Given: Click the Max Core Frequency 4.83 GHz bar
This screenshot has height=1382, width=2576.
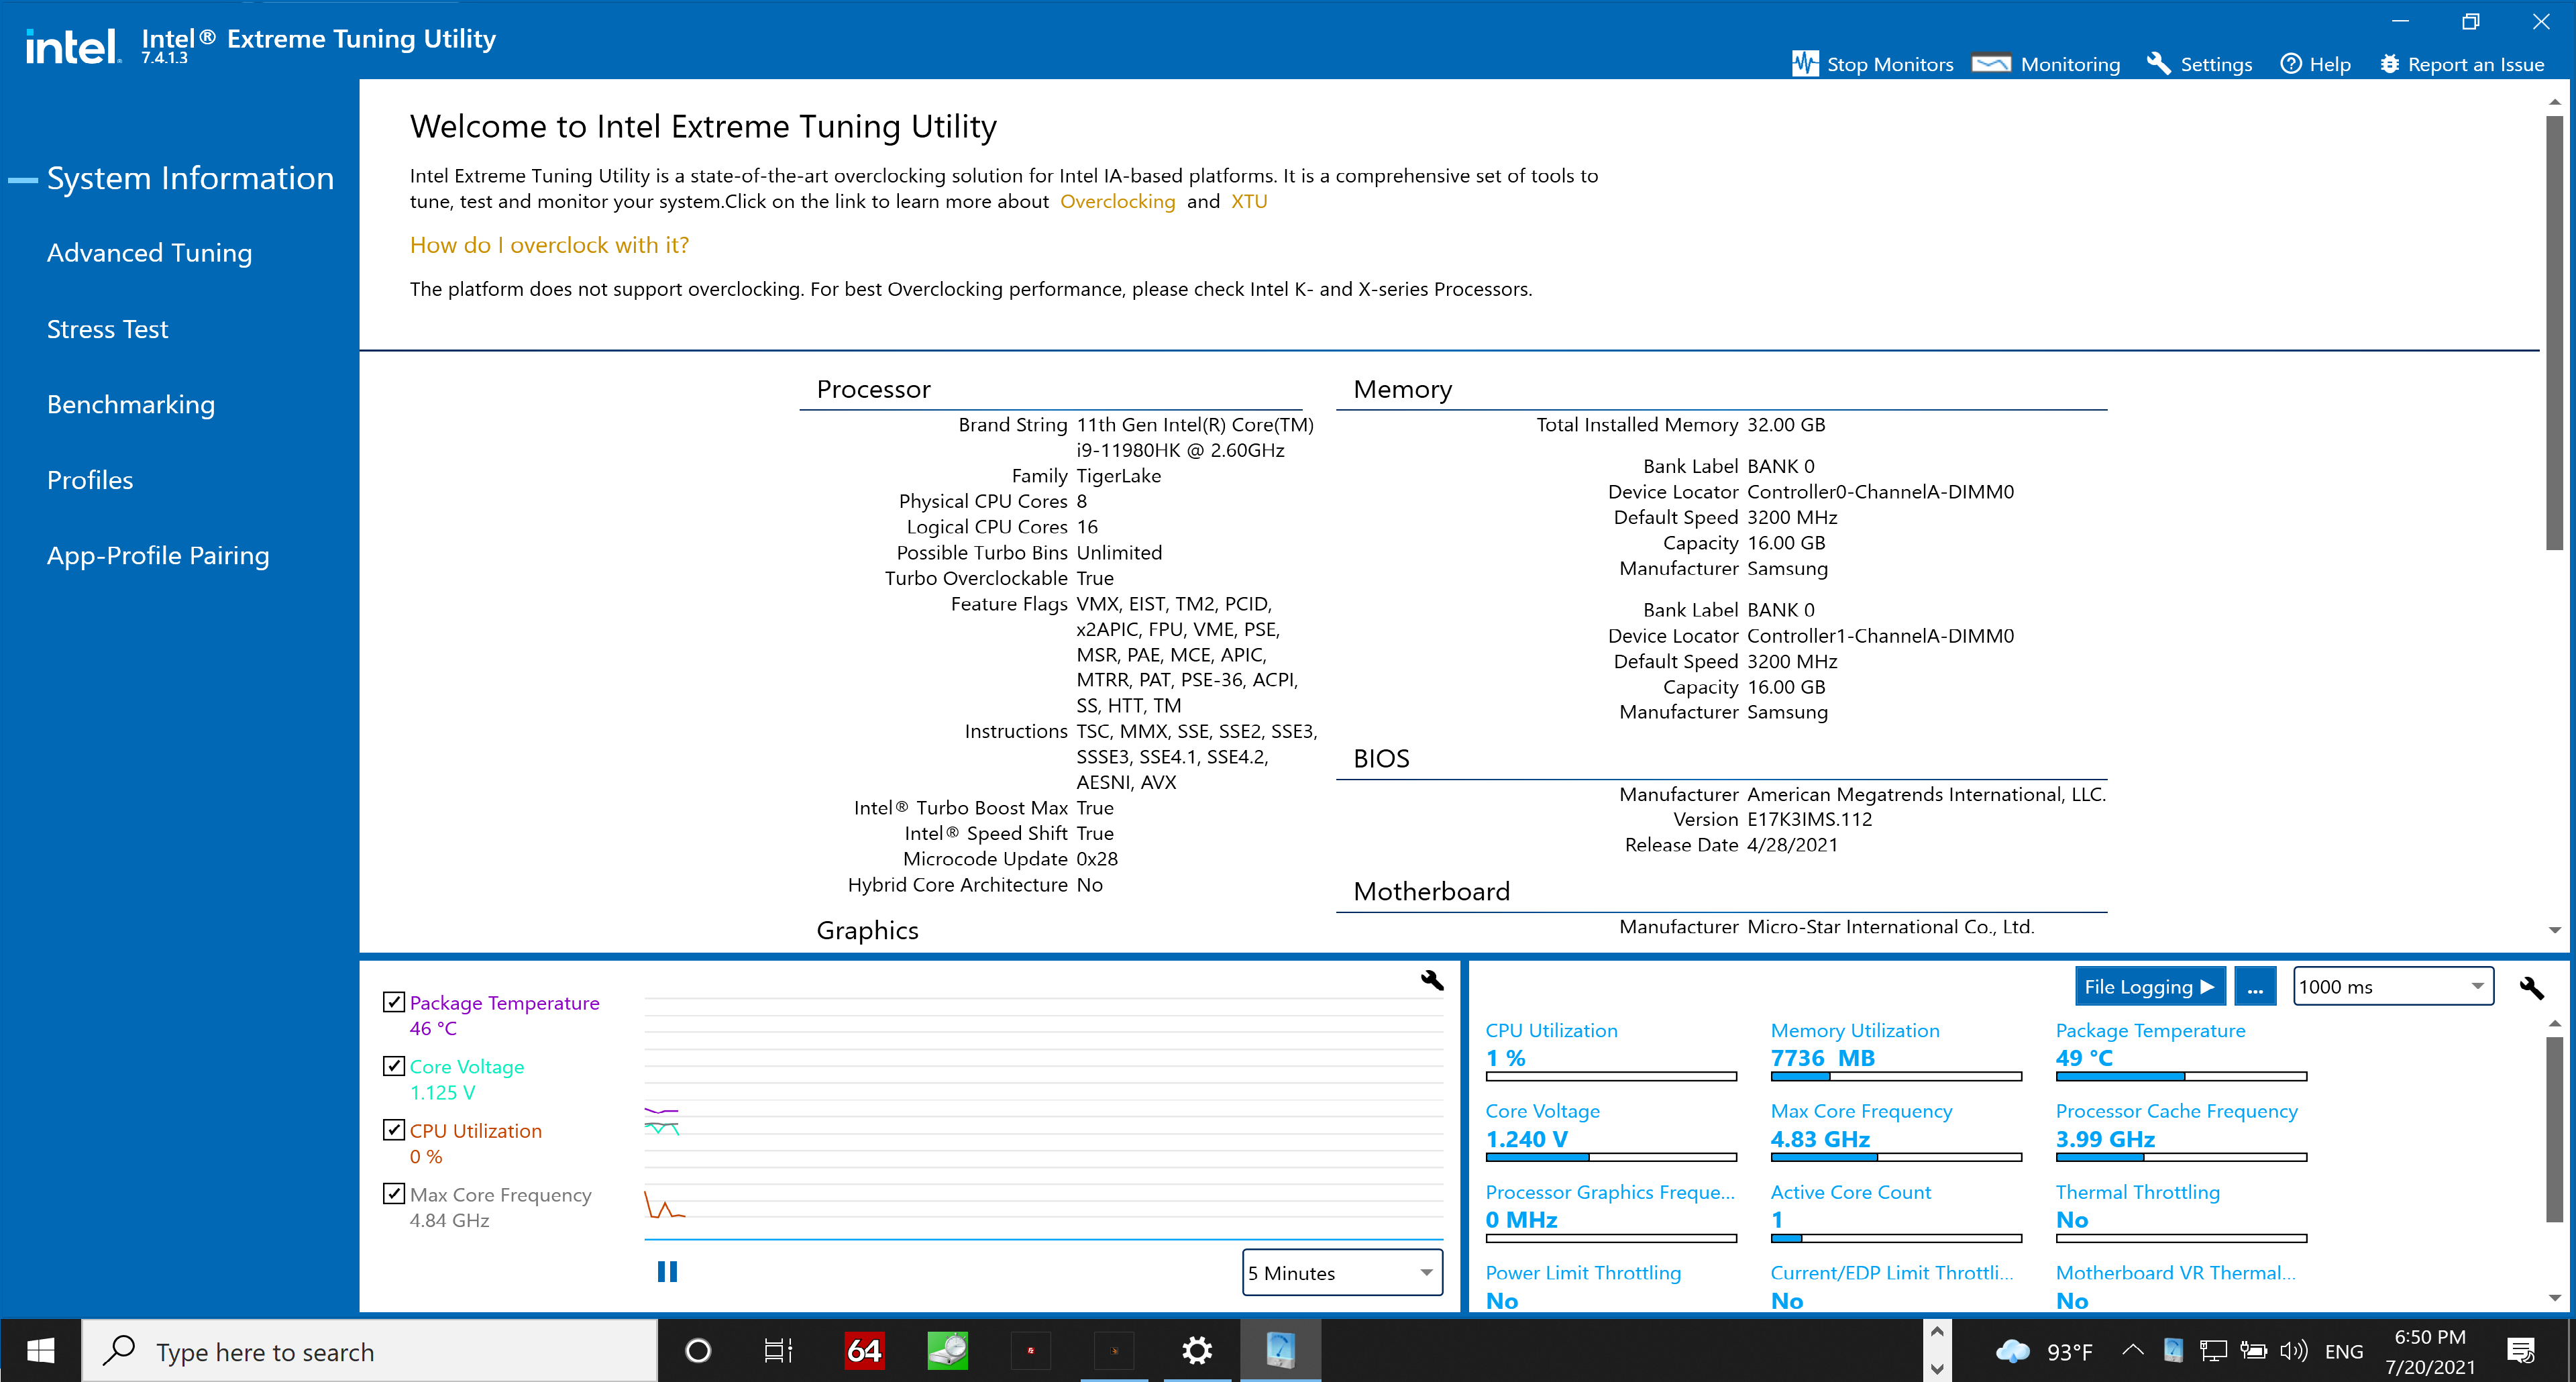Looking at the screenshot, I should click(x=1896, y=1157).
